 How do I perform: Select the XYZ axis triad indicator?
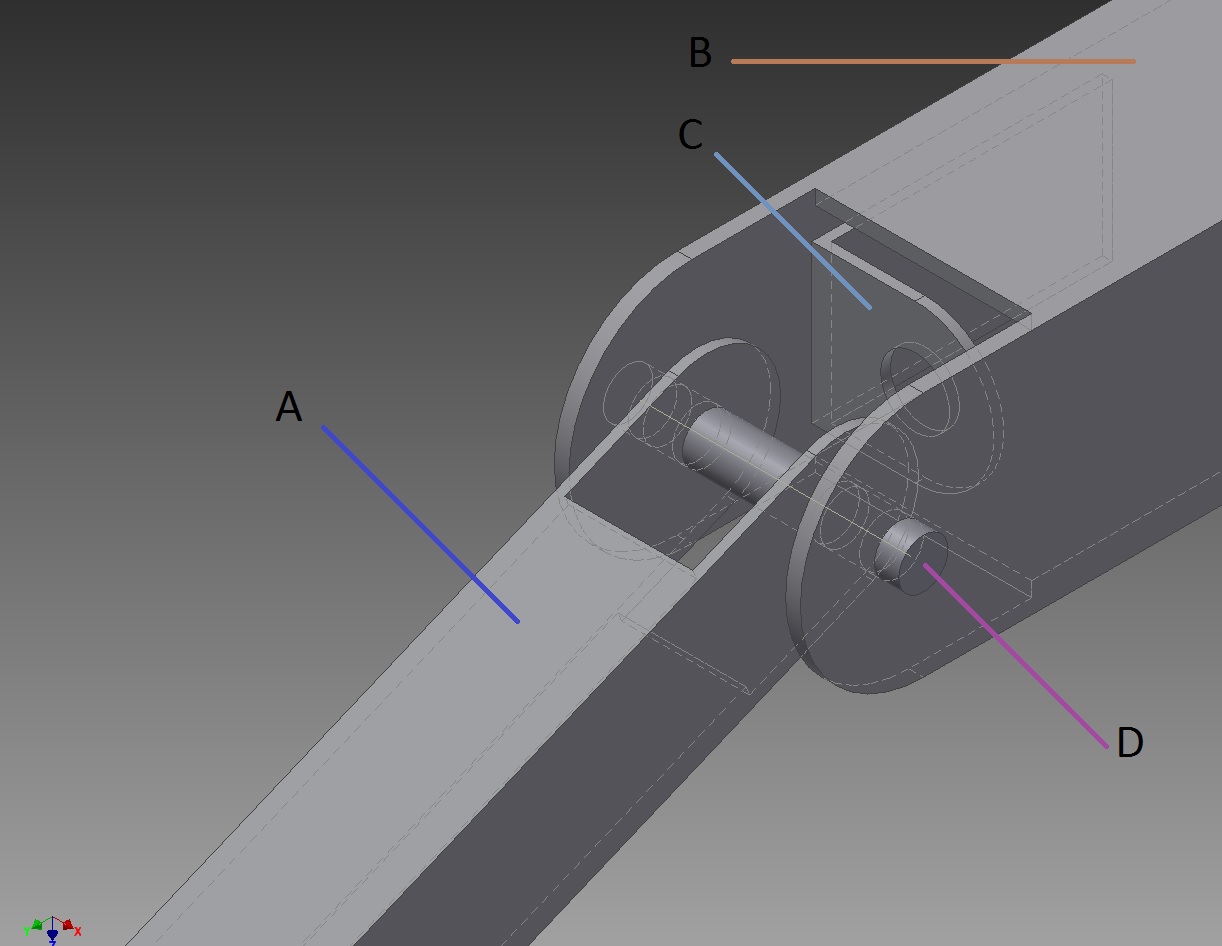click(52, 928)
